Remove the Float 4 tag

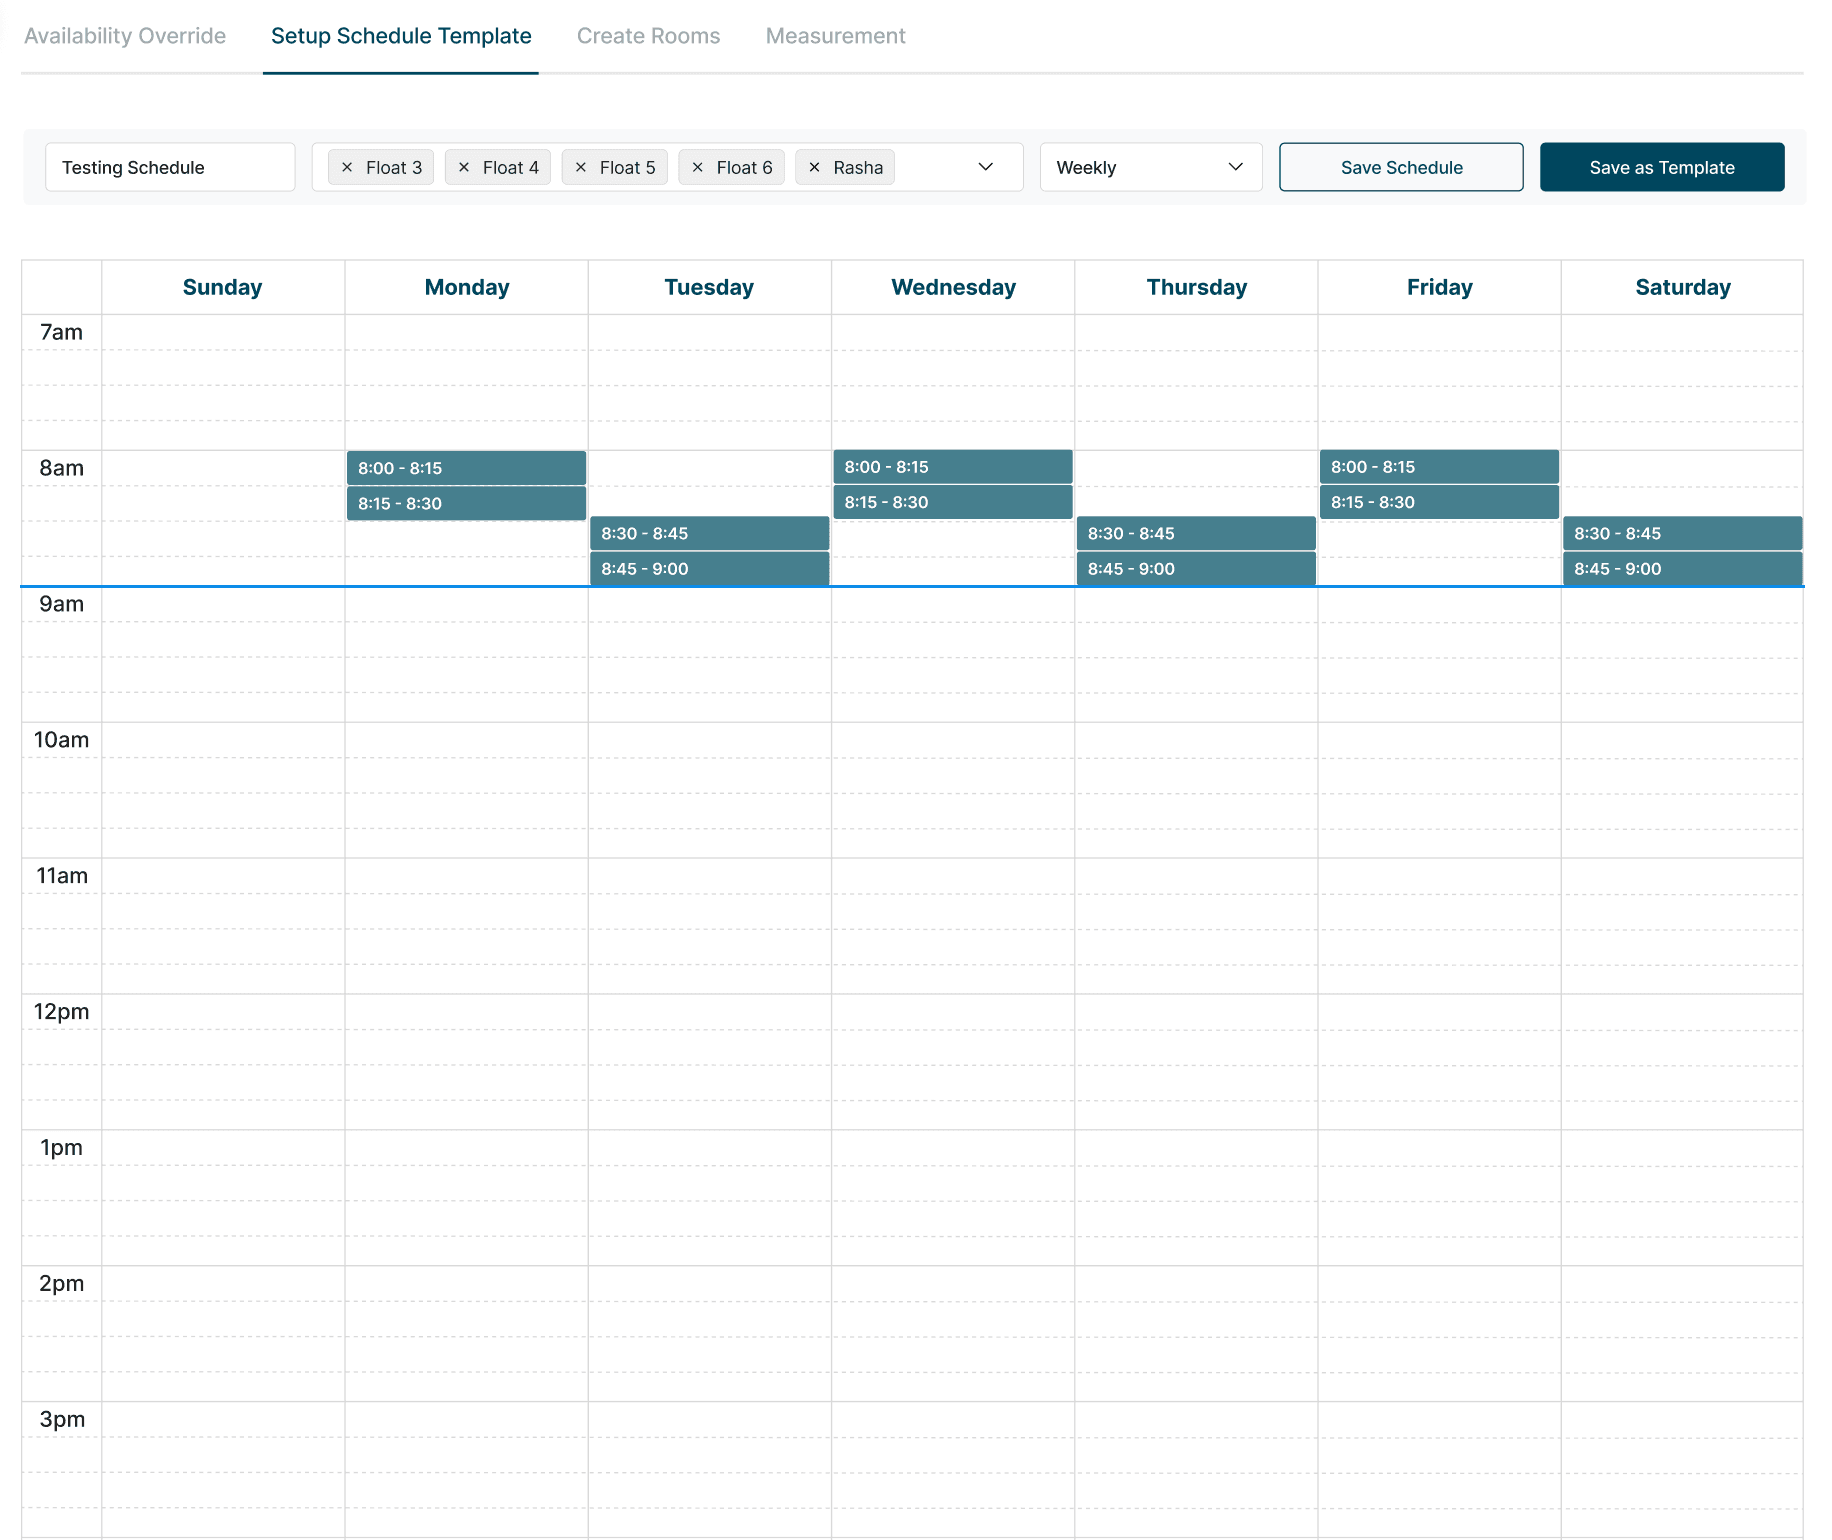click(x=464, y=168)
